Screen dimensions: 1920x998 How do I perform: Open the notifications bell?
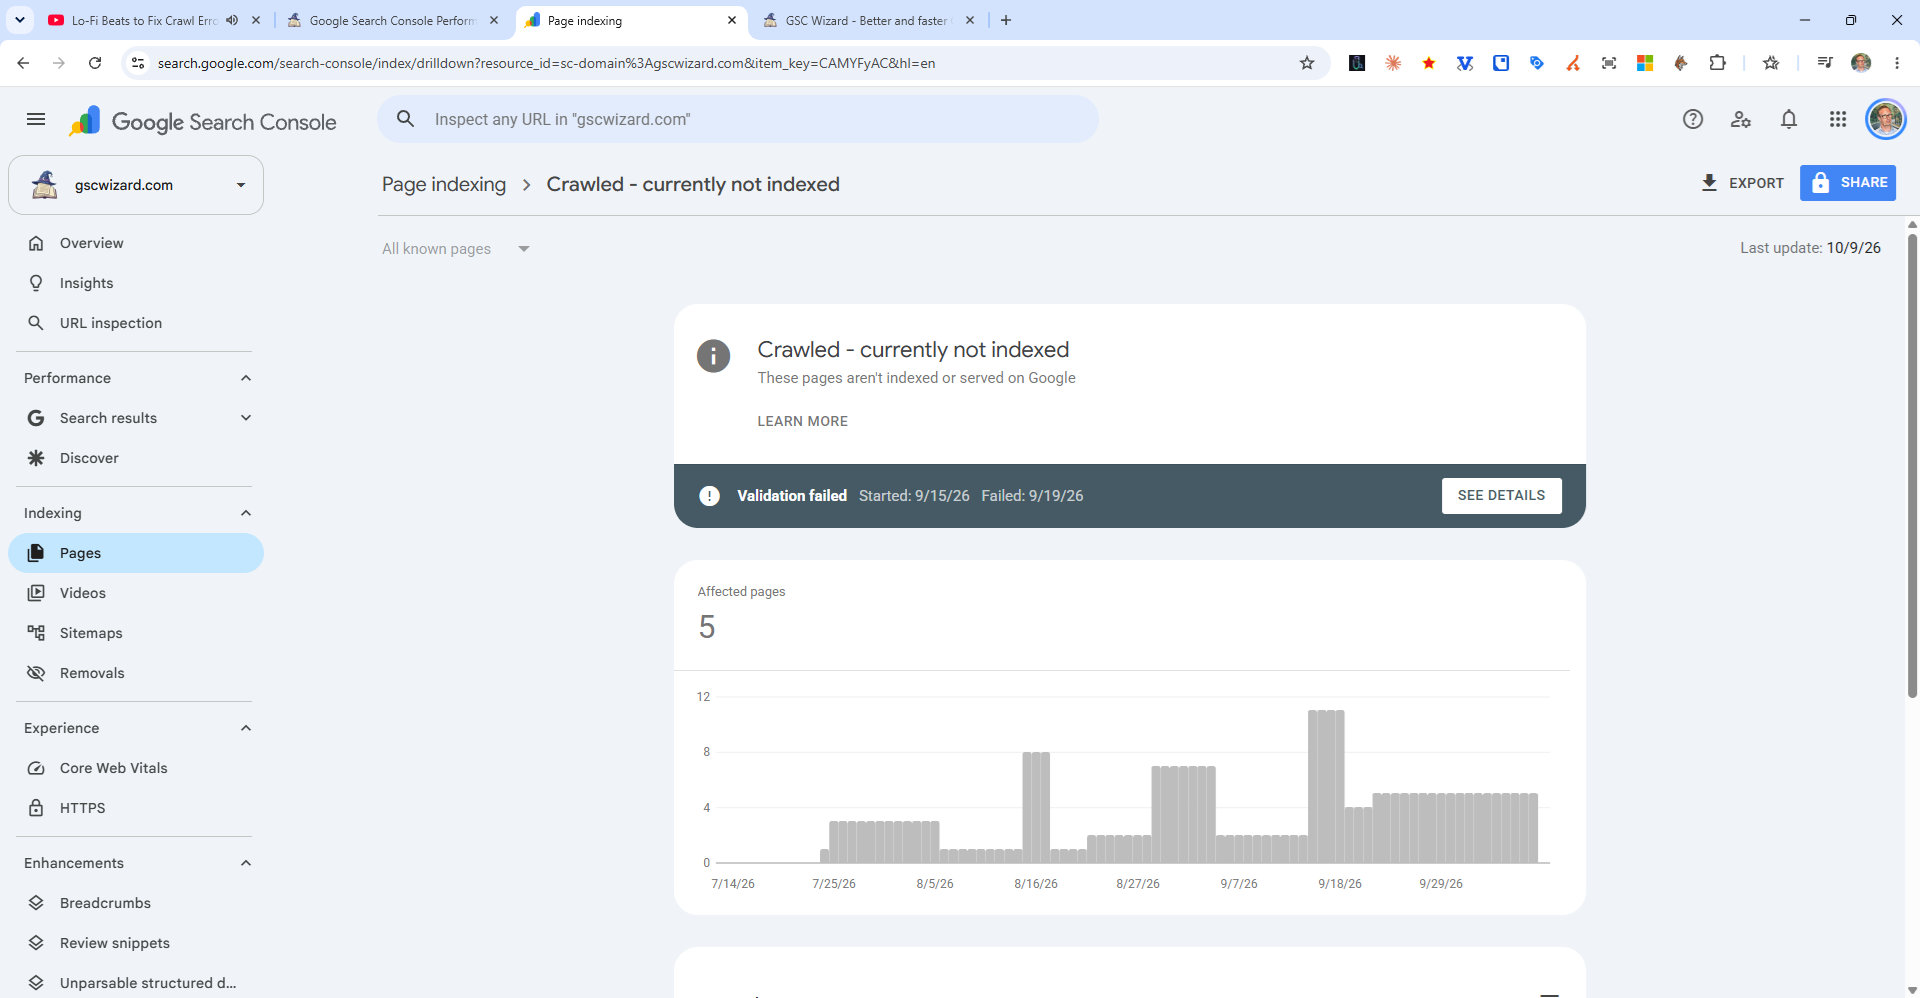point(1789,120)
